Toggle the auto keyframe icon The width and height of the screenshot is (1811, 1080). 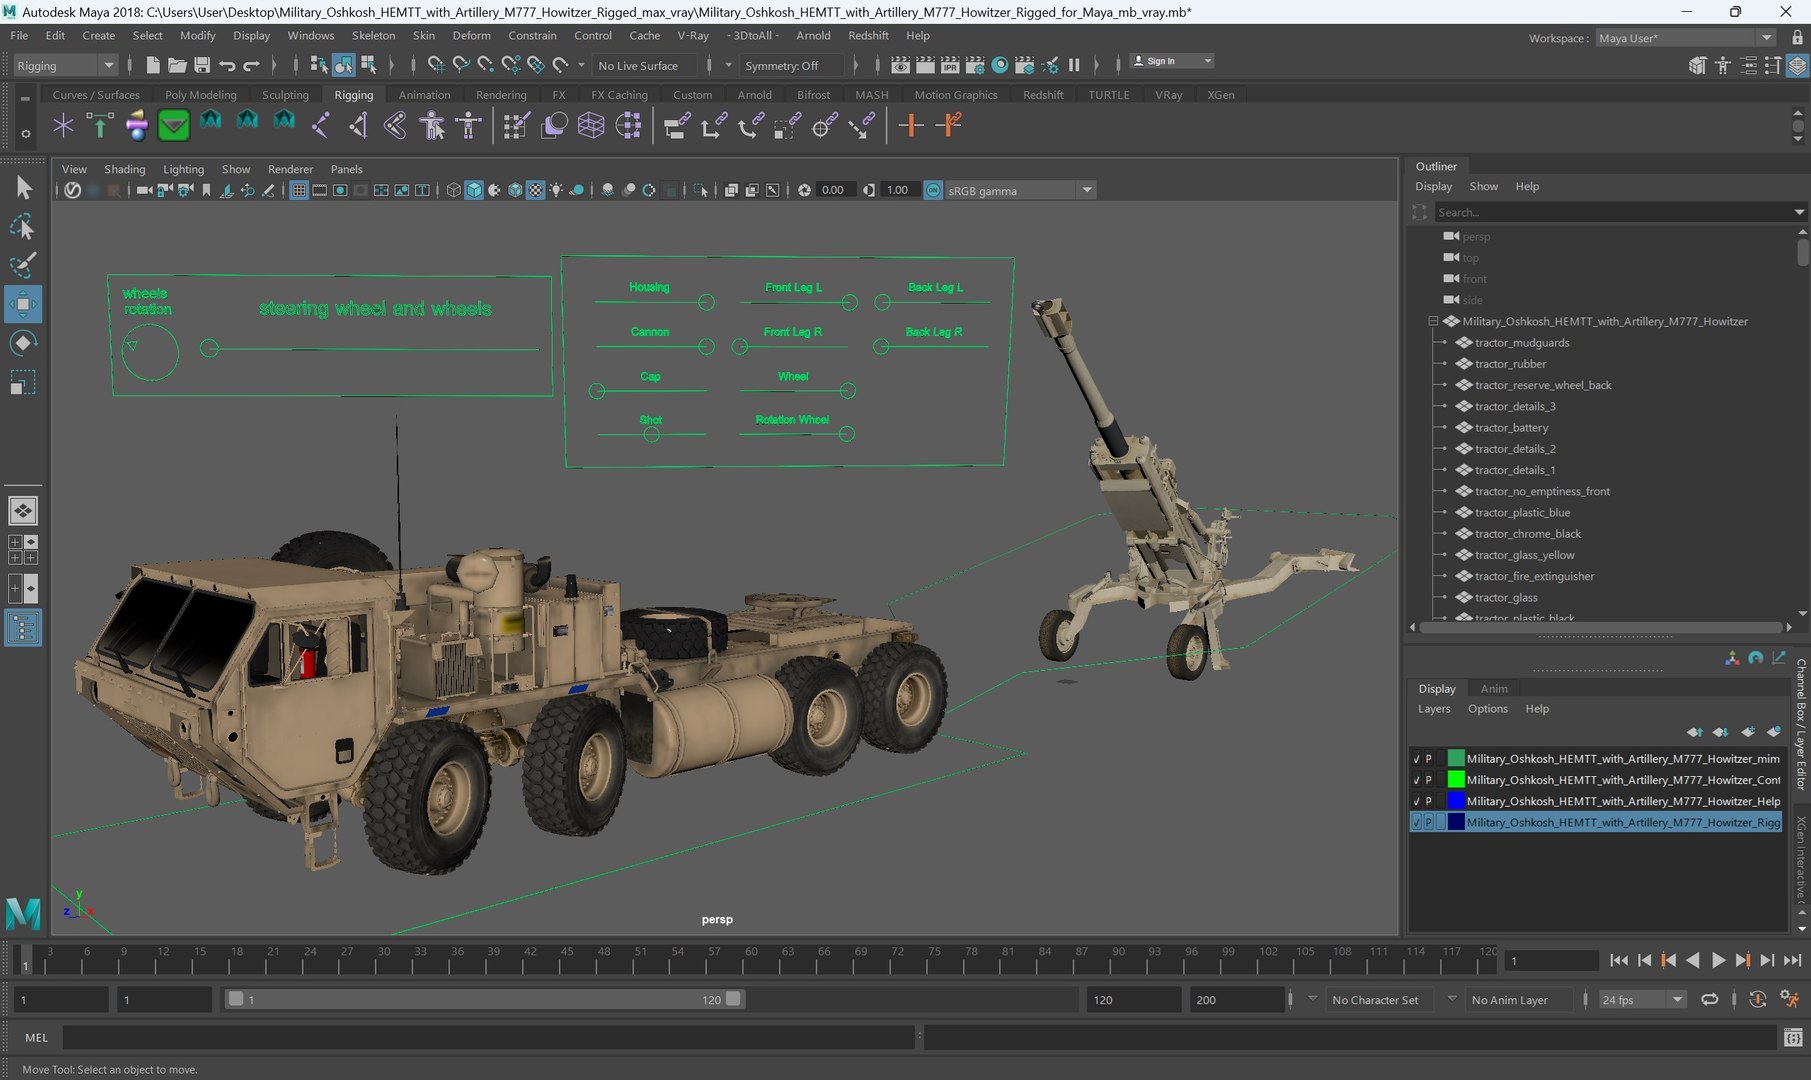point(1758,999)
